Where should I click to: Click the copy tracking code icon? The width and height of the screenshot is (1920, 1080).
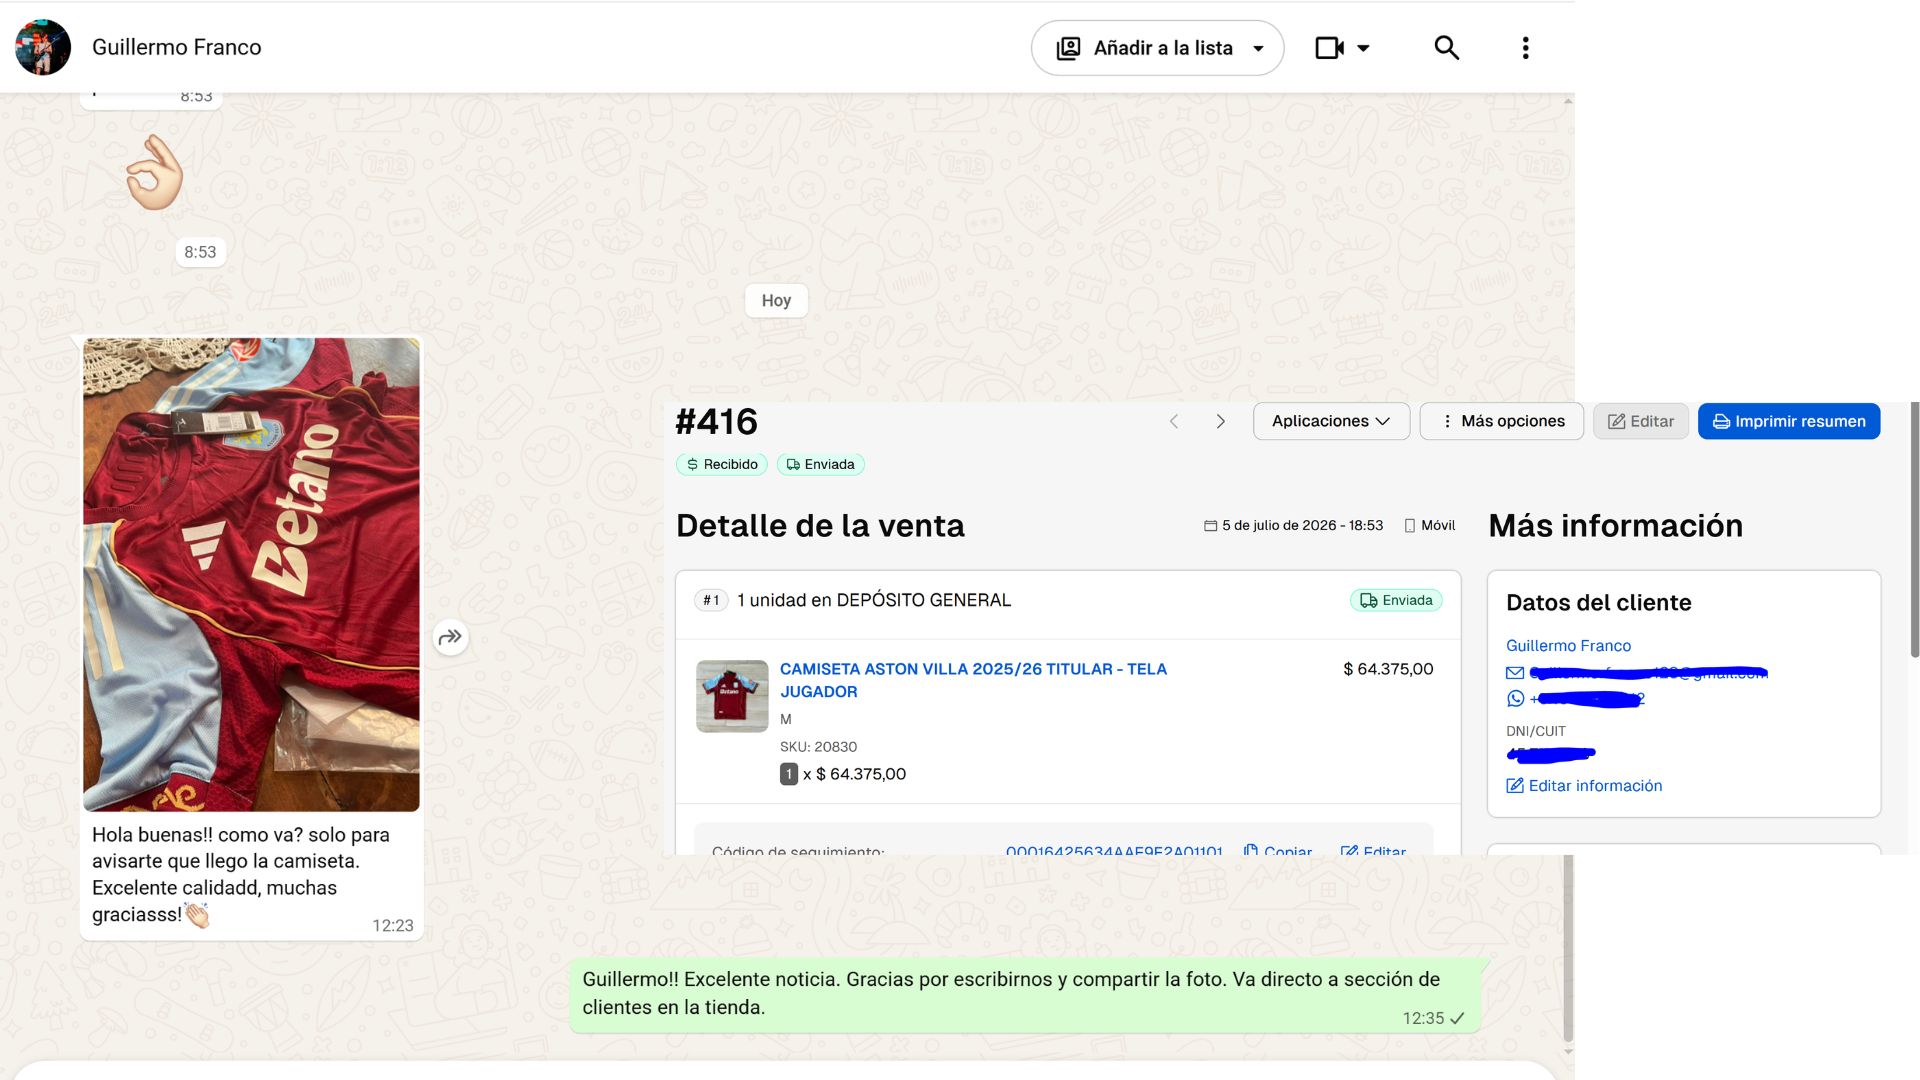(x=1250, y=850)
